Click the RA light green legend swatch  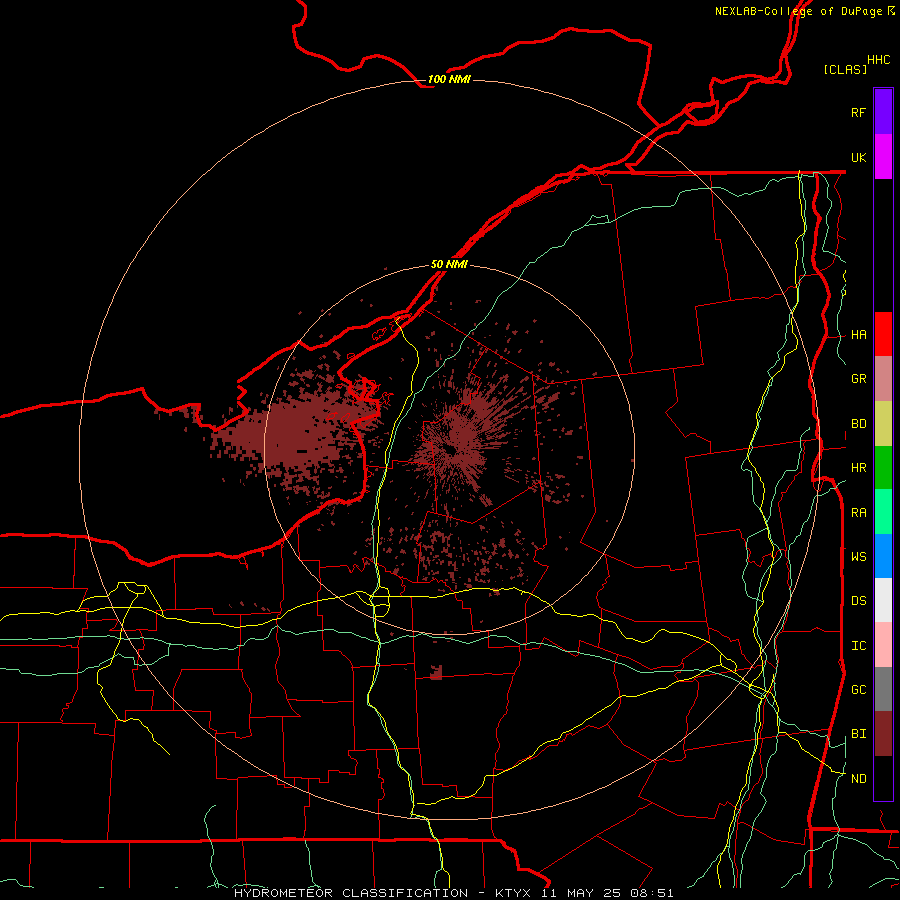(883, 512)
